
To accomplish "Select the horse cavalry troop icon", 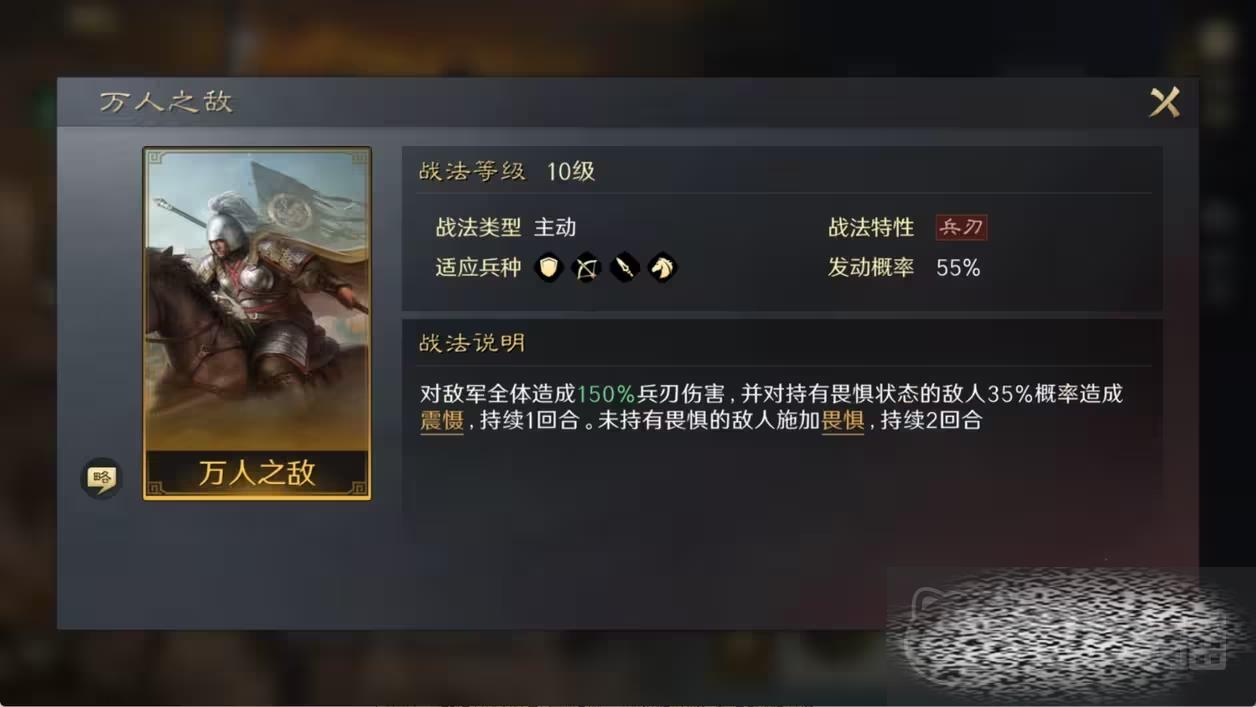I will [662, 267].
